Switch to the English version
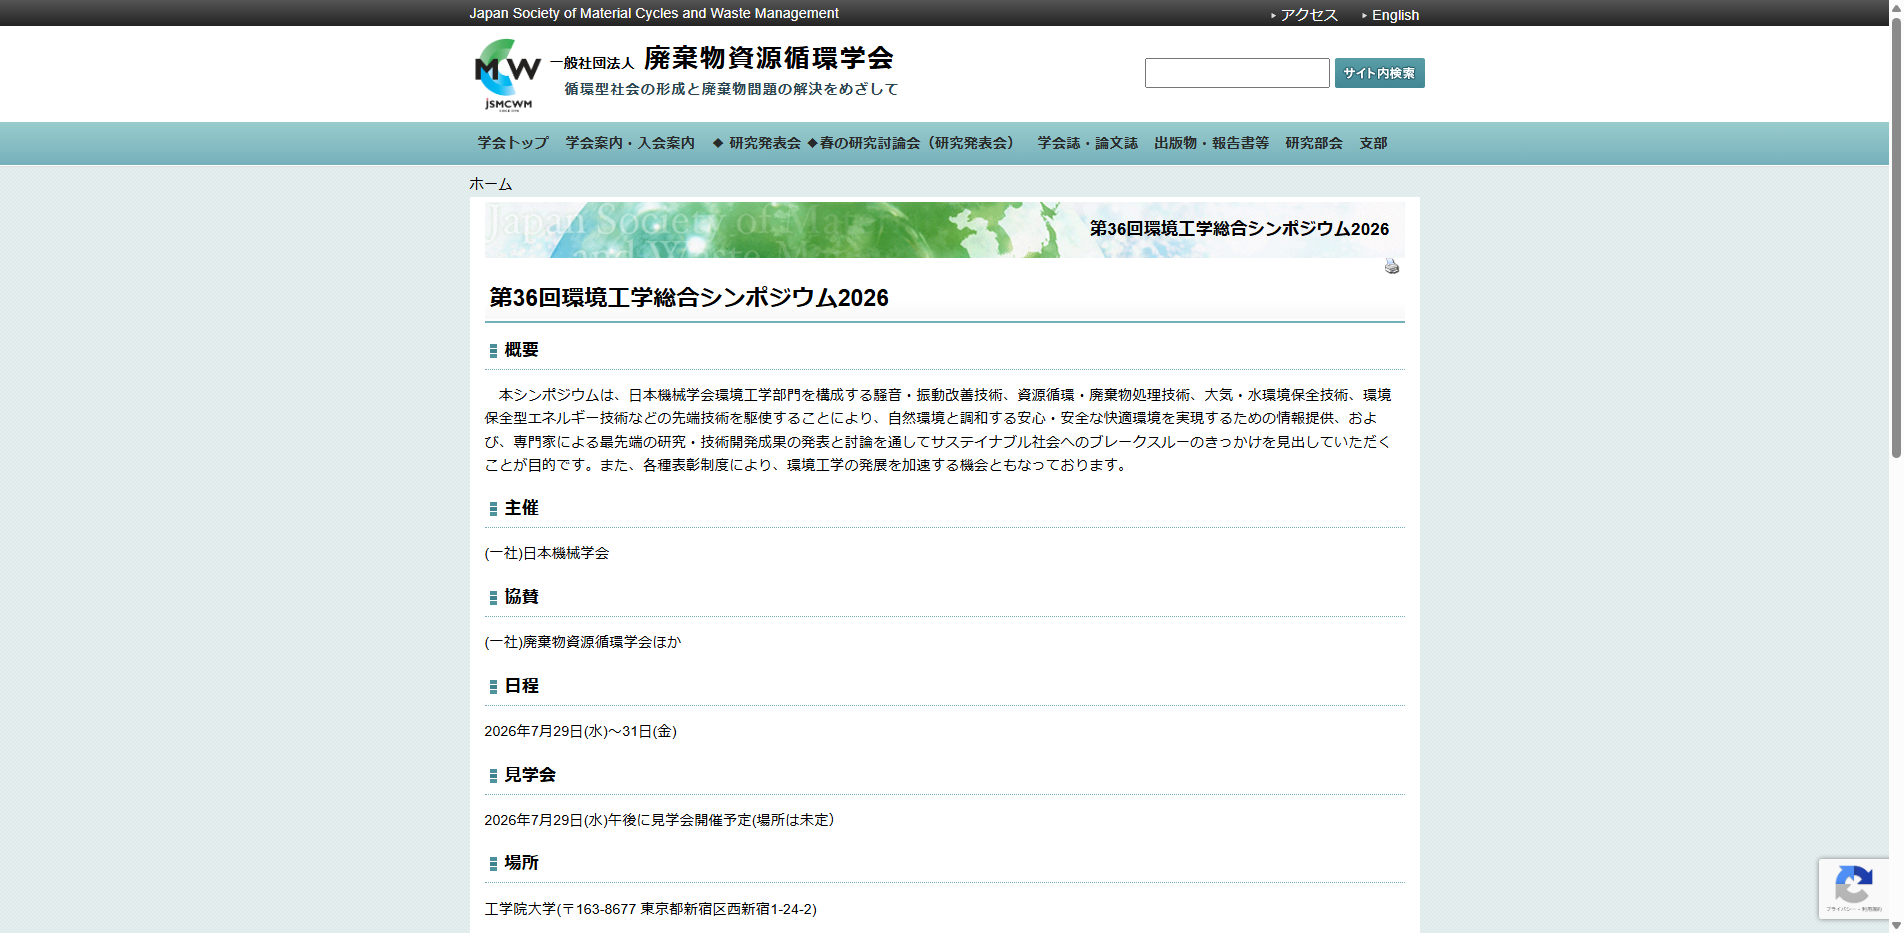This screenshot has width=1904, height=933. click(x=1396, y=14)
